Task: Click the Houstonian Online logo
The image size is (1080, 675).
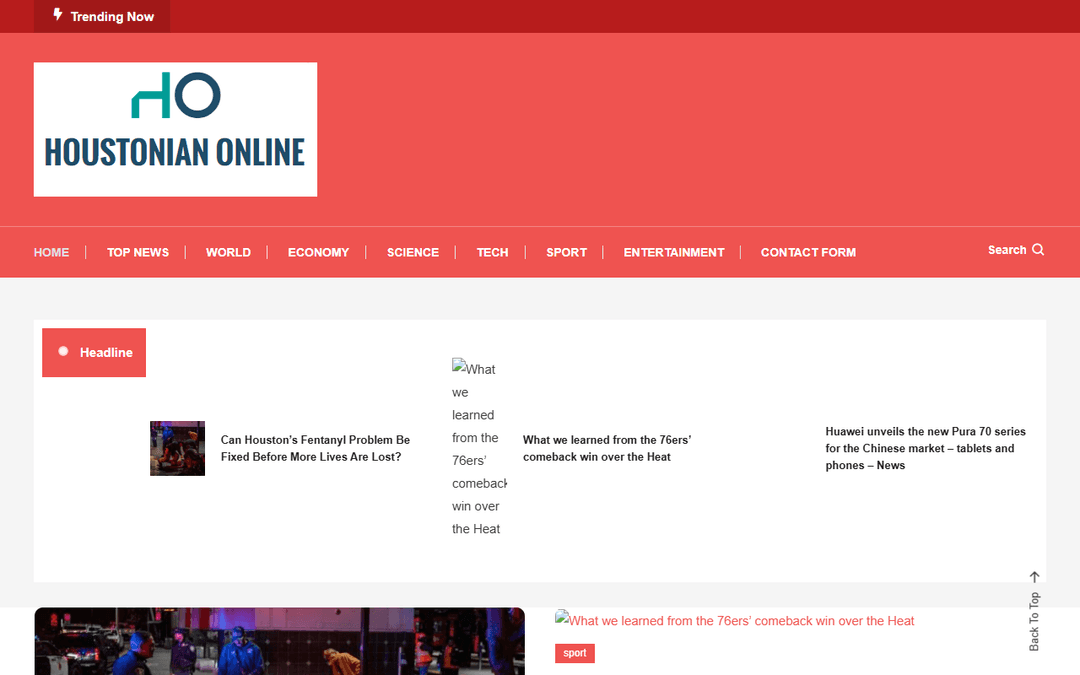Action: [x=176, y=129]
